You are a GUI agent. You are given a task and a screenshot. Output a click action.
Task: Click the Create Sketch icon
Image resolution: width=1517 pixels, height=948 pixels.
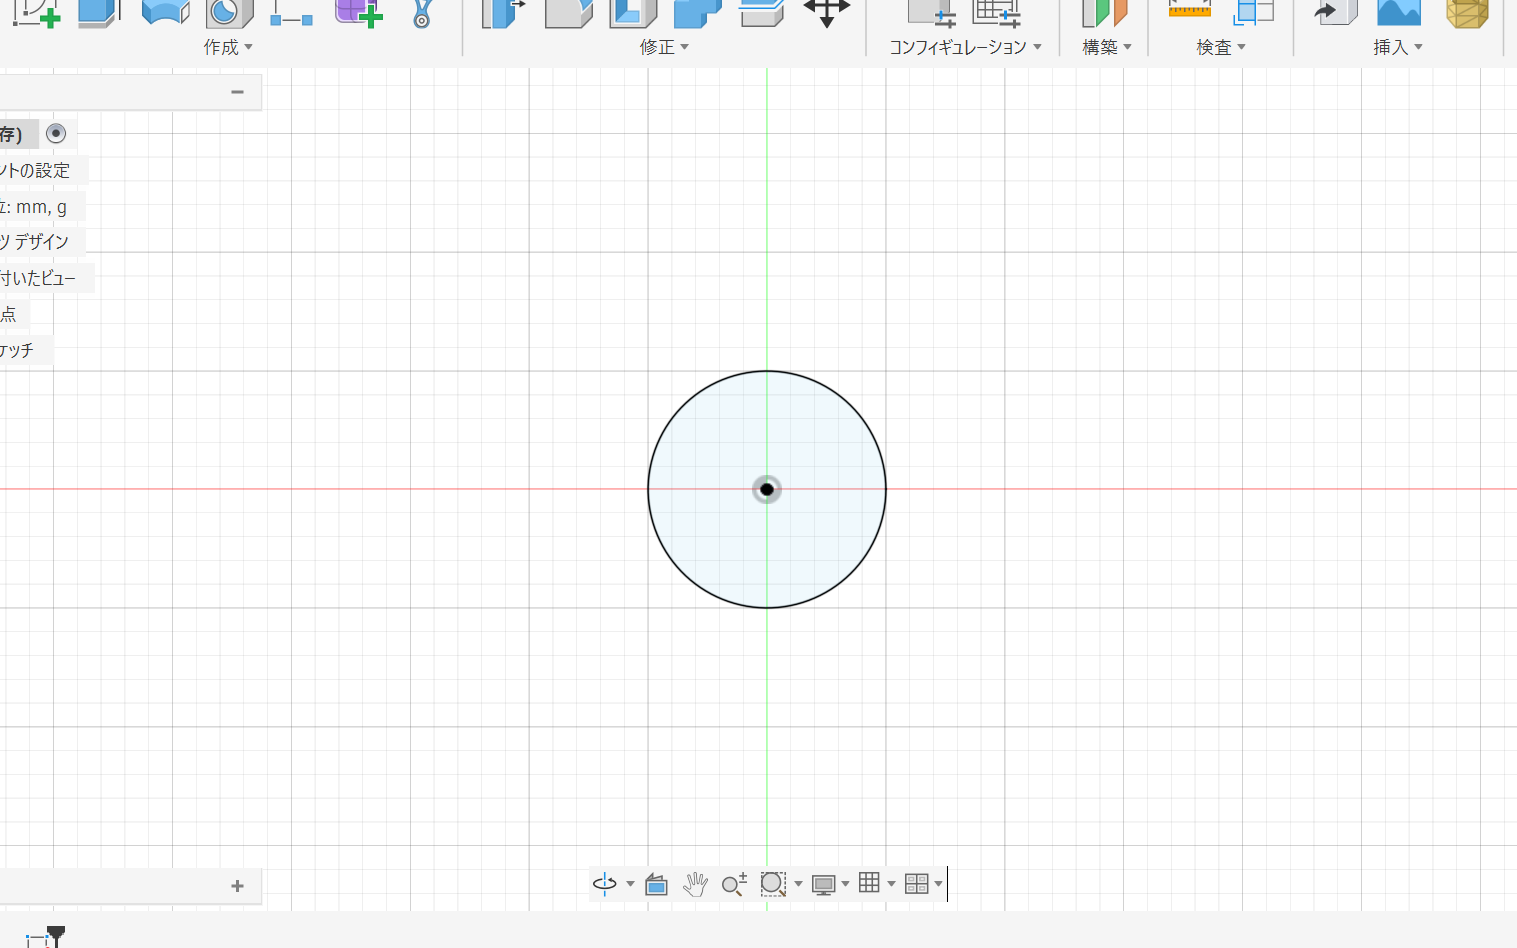[35, 12]
